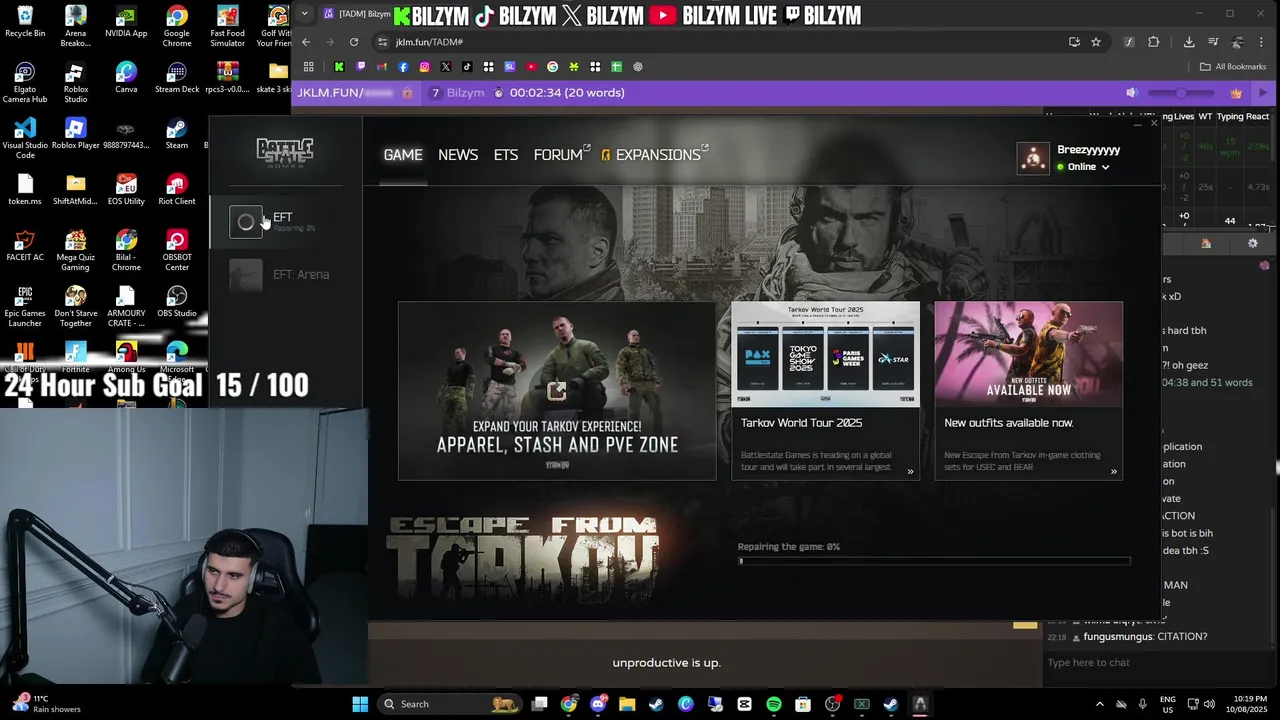This screenshot has width=1280, height=720.
Task: Select the Roblox Player desktop icon
Action: click(x=76, y=134)
